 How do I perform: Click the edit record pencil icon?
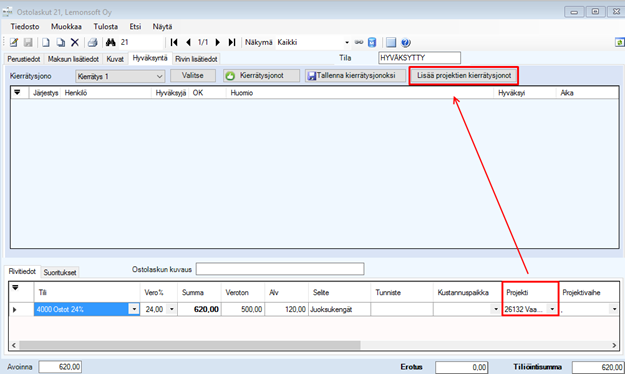(14, 42)
